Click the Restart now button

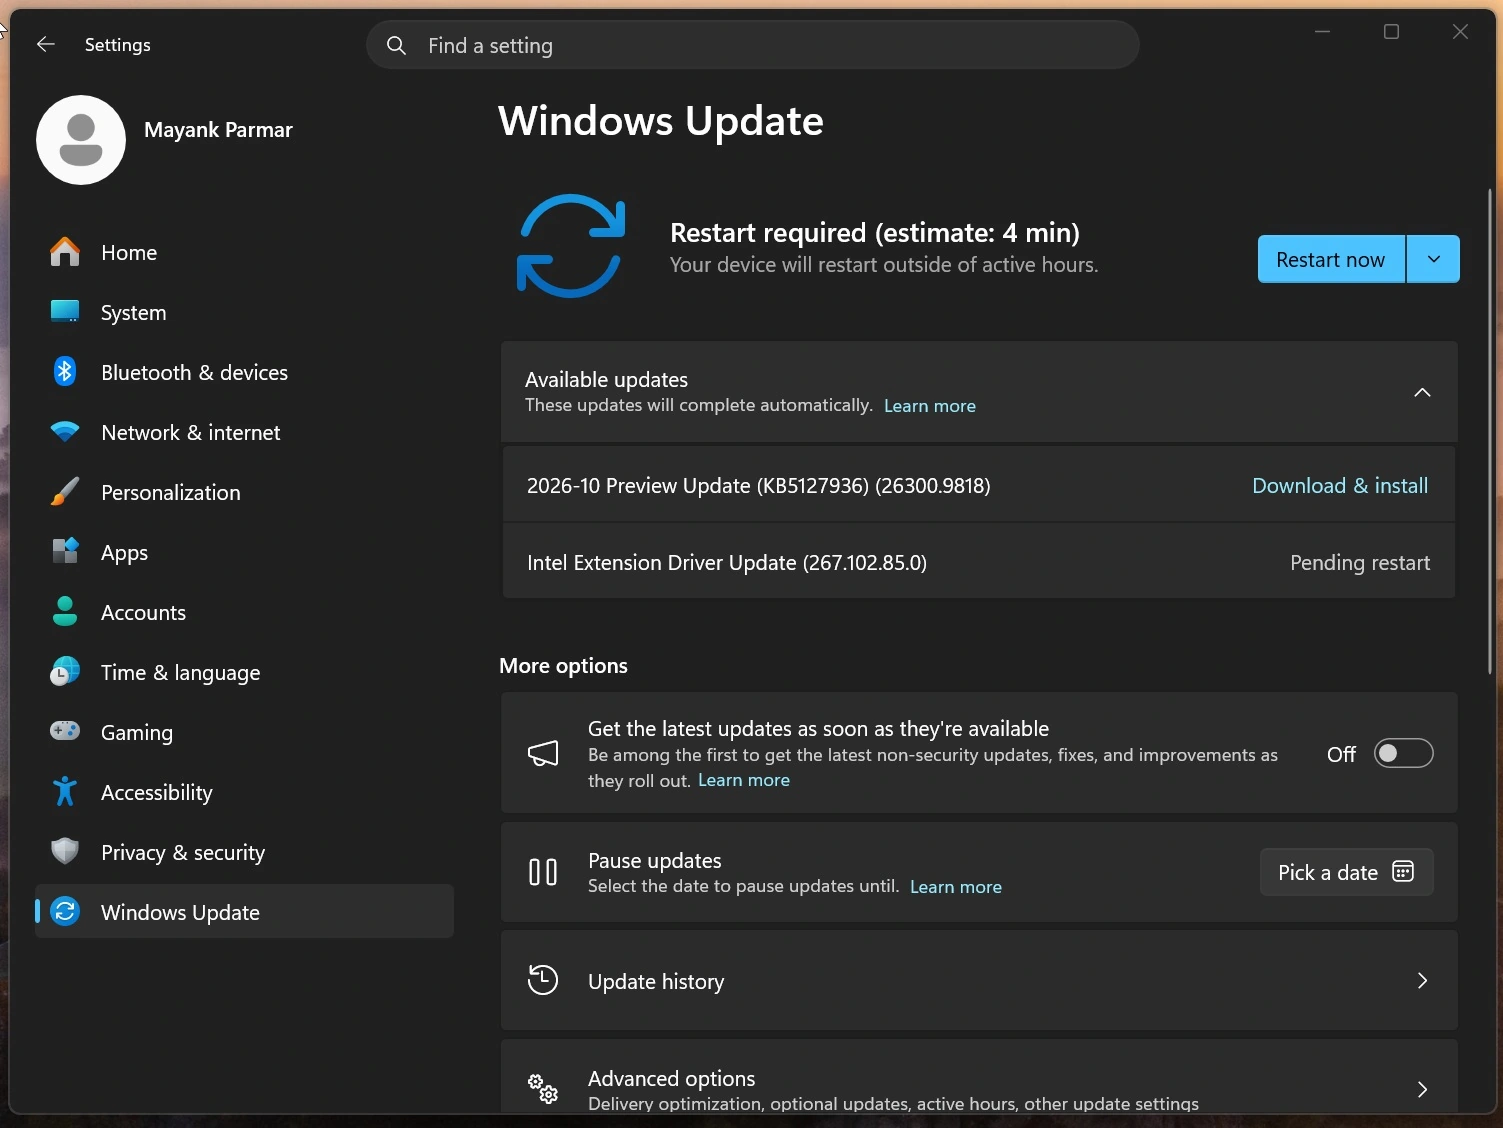1331,259
